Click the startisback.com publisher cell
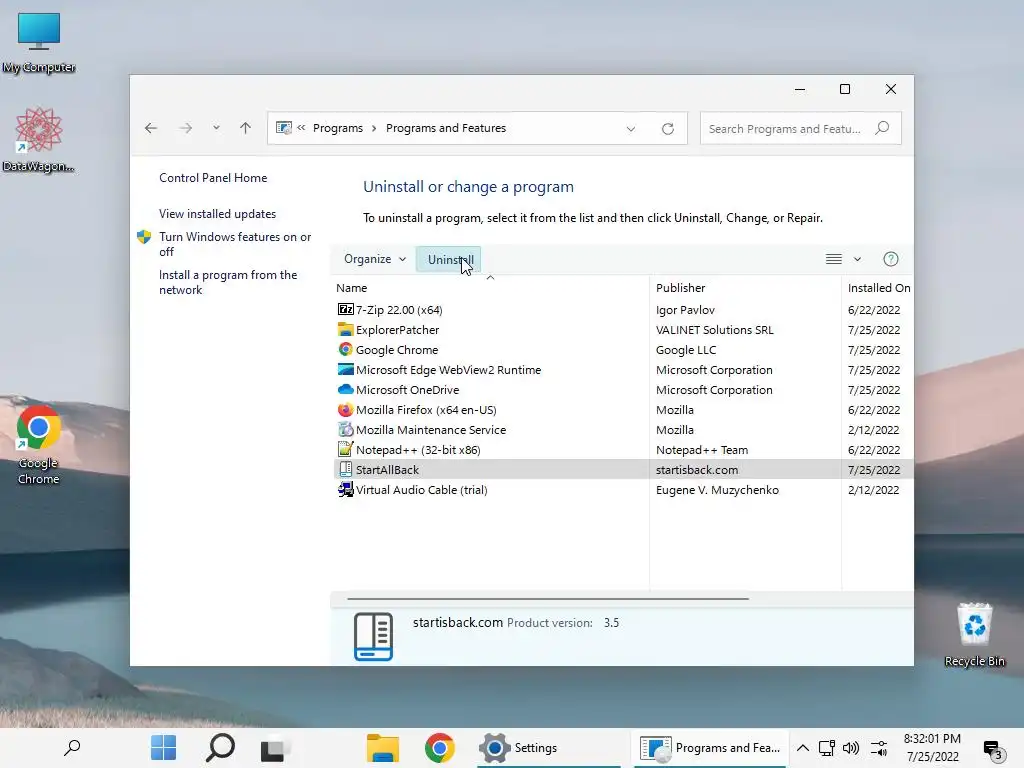1024x768 pixels. coord(697,470)
